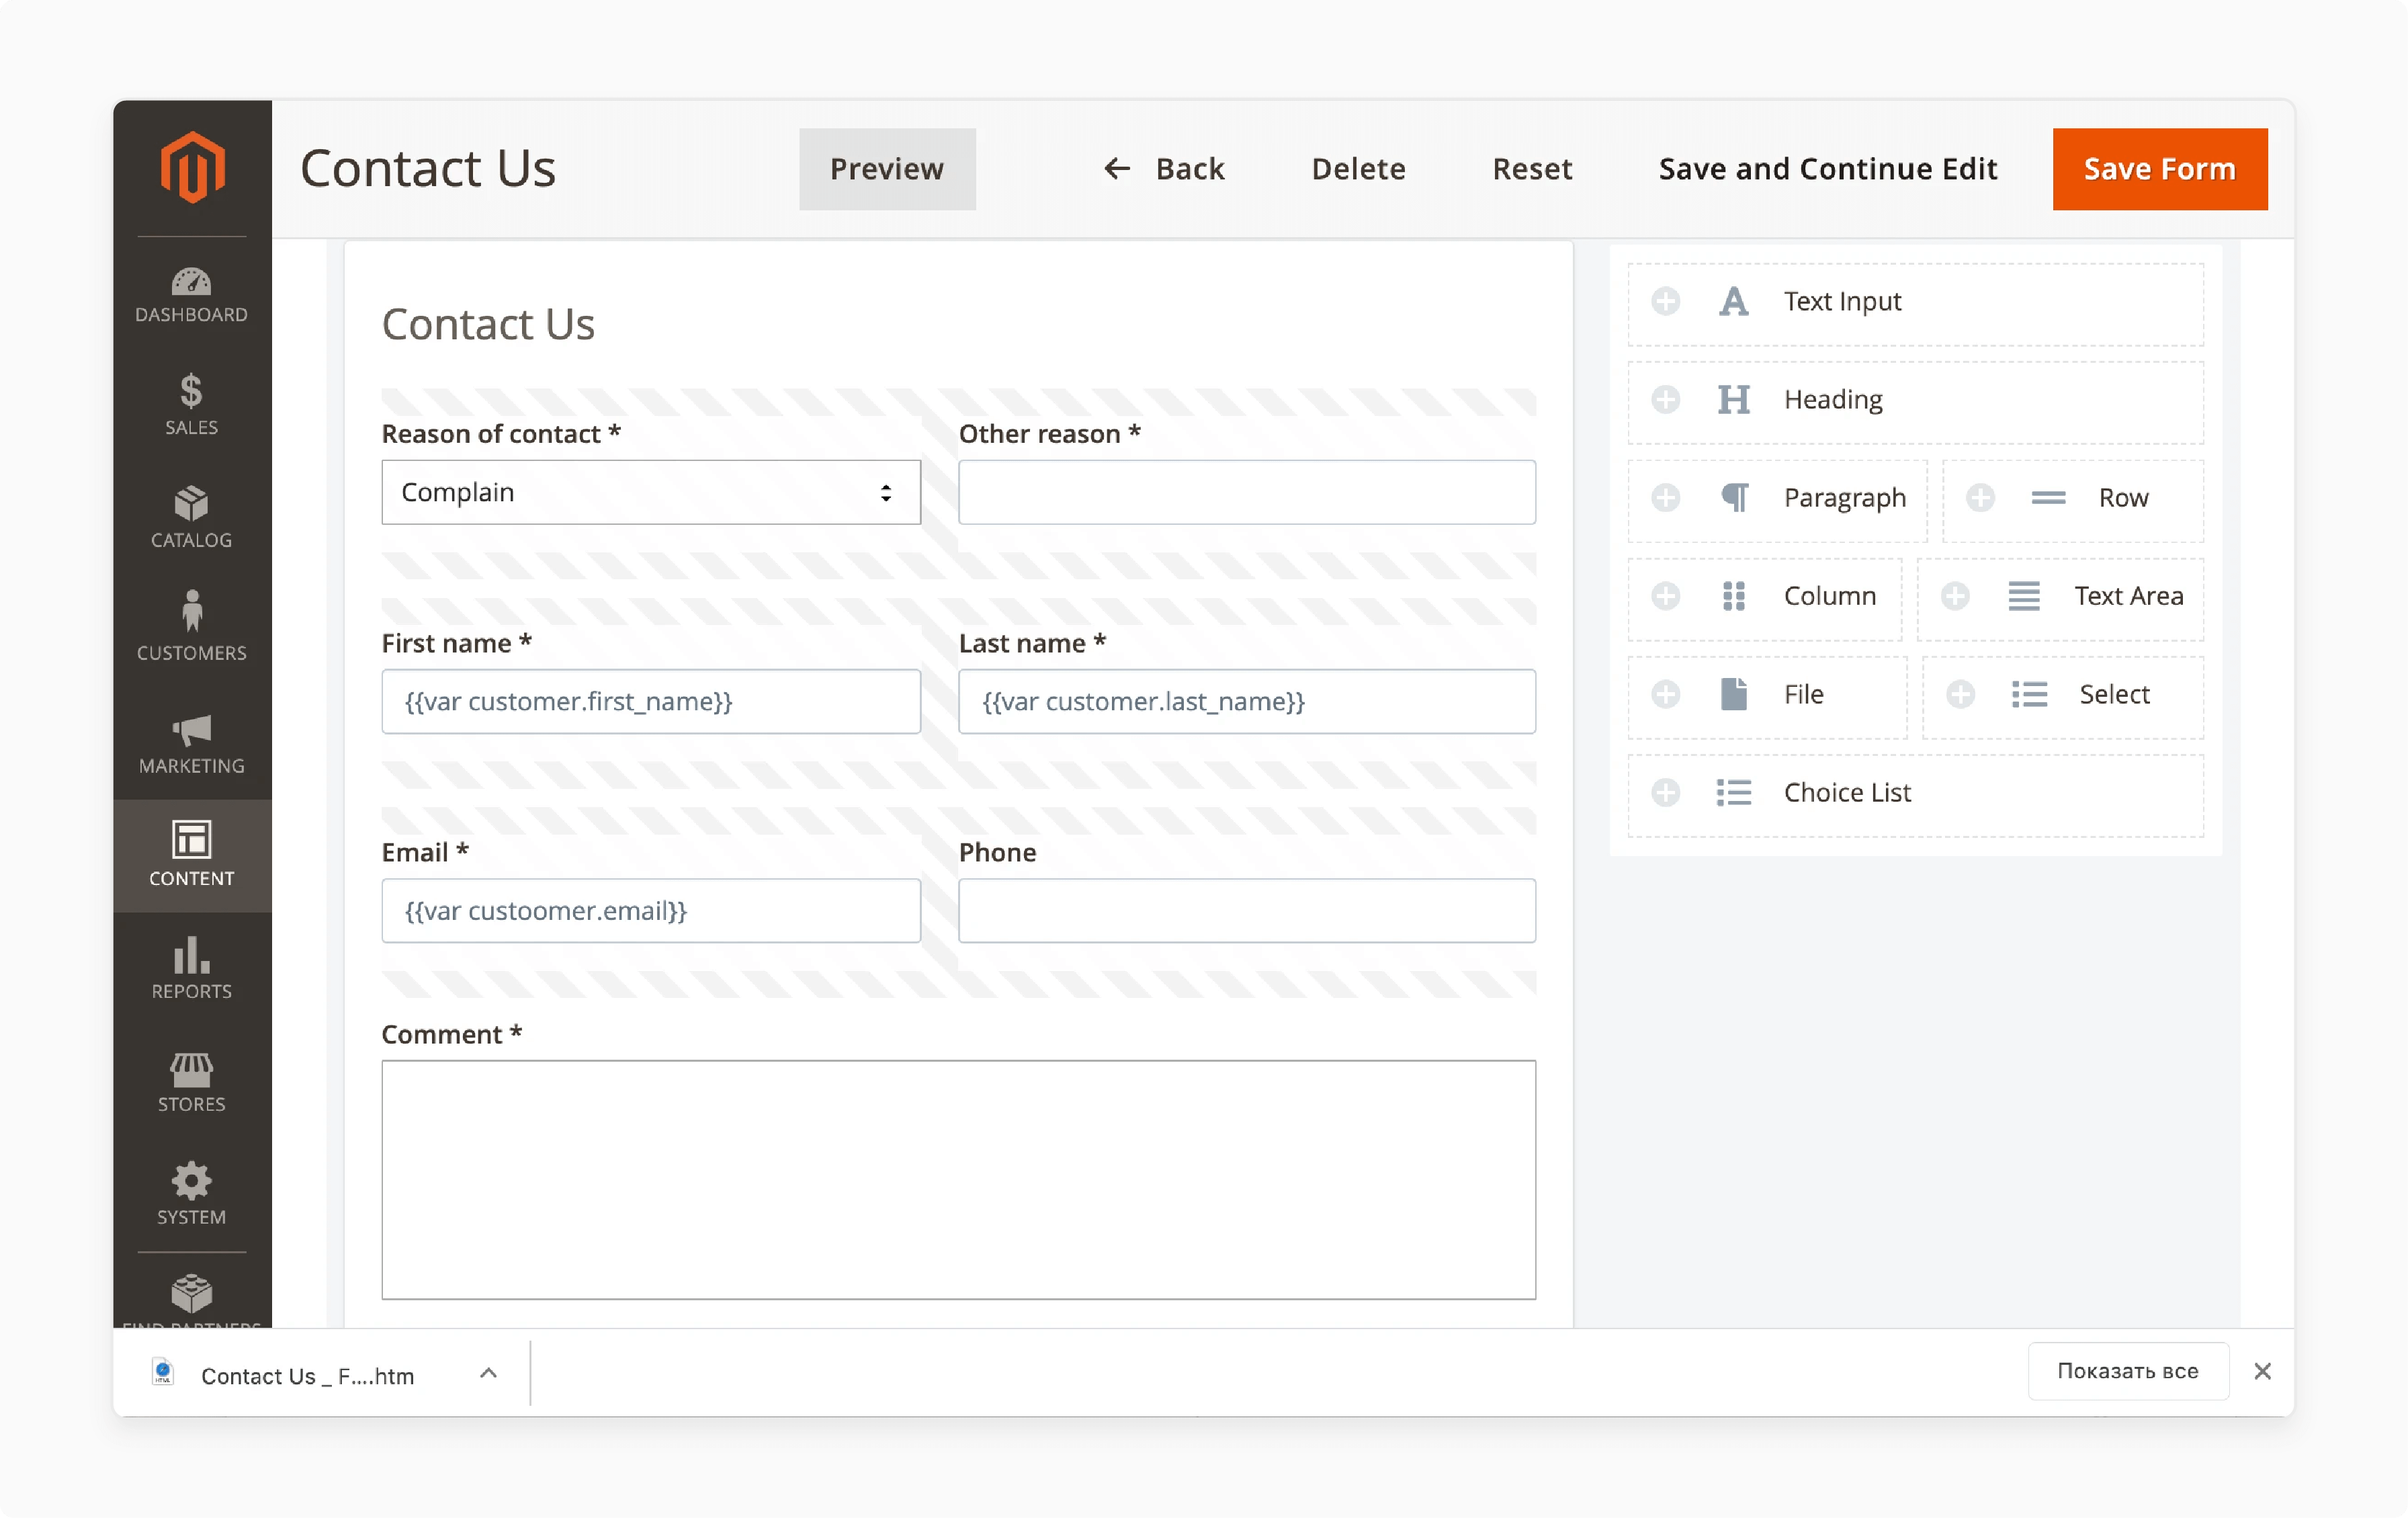Focus the Email input field
The height and width of the screenshot is (1518, 2408).
[x=651, y=910]
